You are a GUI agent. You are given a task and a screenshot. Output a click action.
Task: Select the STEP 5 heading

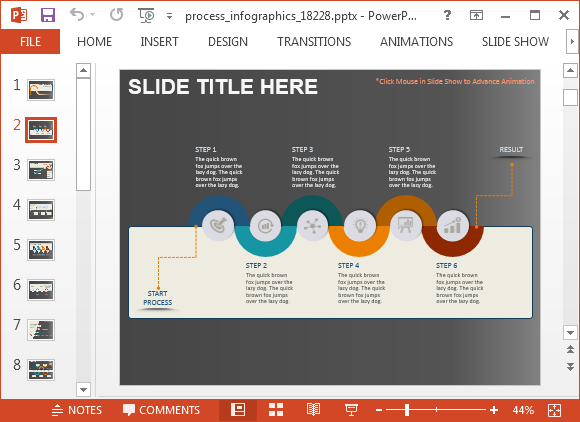coord(399,149)
